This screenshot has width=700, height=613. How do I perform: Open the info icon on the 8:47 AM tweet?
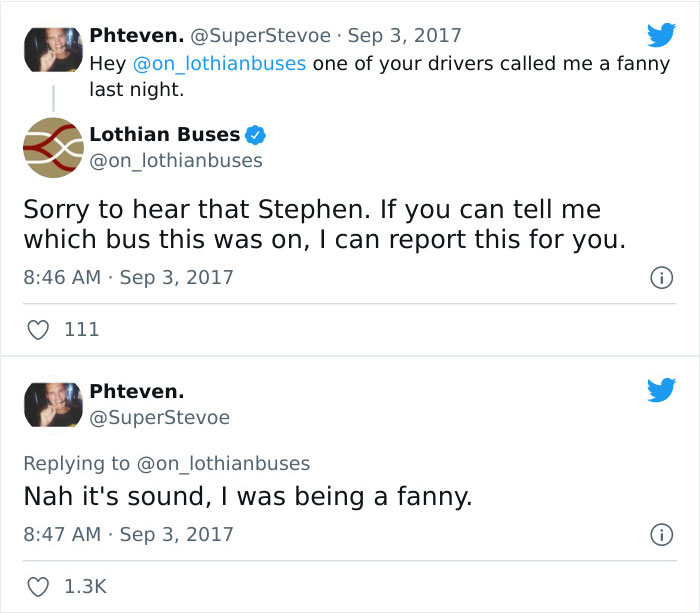659,535
